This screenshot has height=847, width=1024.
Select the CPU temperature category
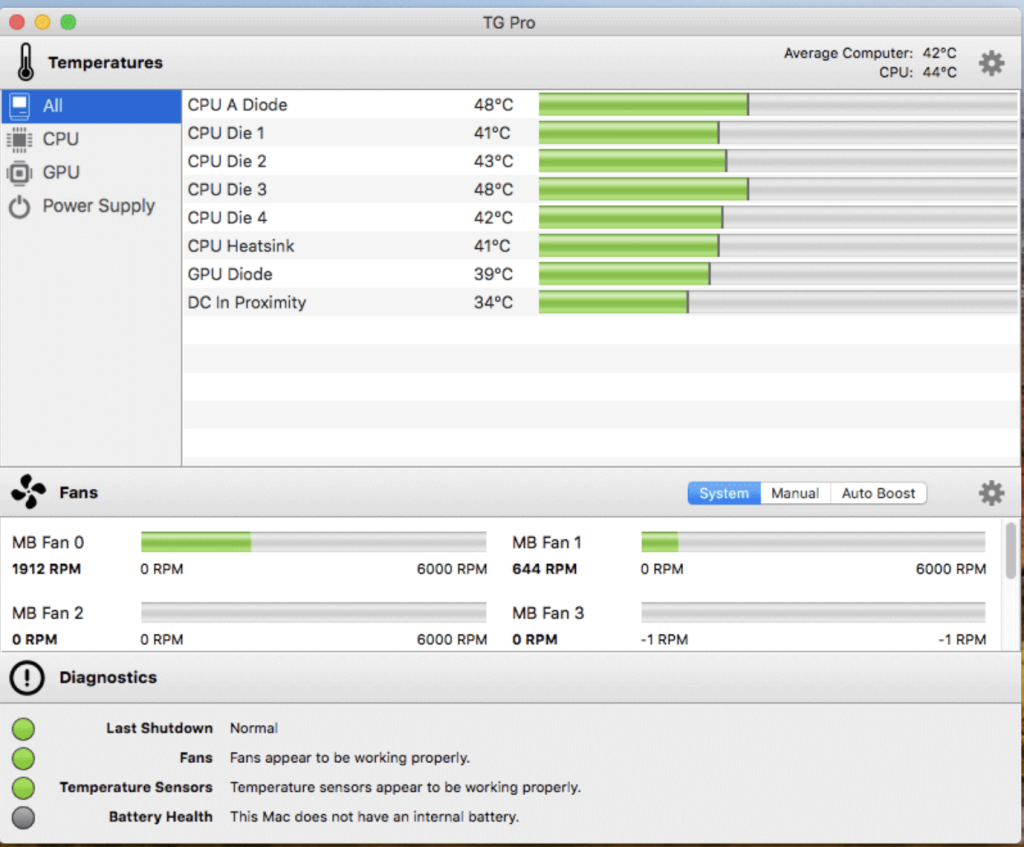click(91, 139)
